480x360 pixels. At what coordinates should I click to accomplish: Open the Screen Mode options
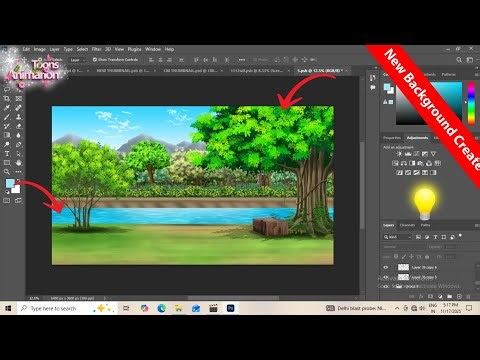click(x=19, y=200)
